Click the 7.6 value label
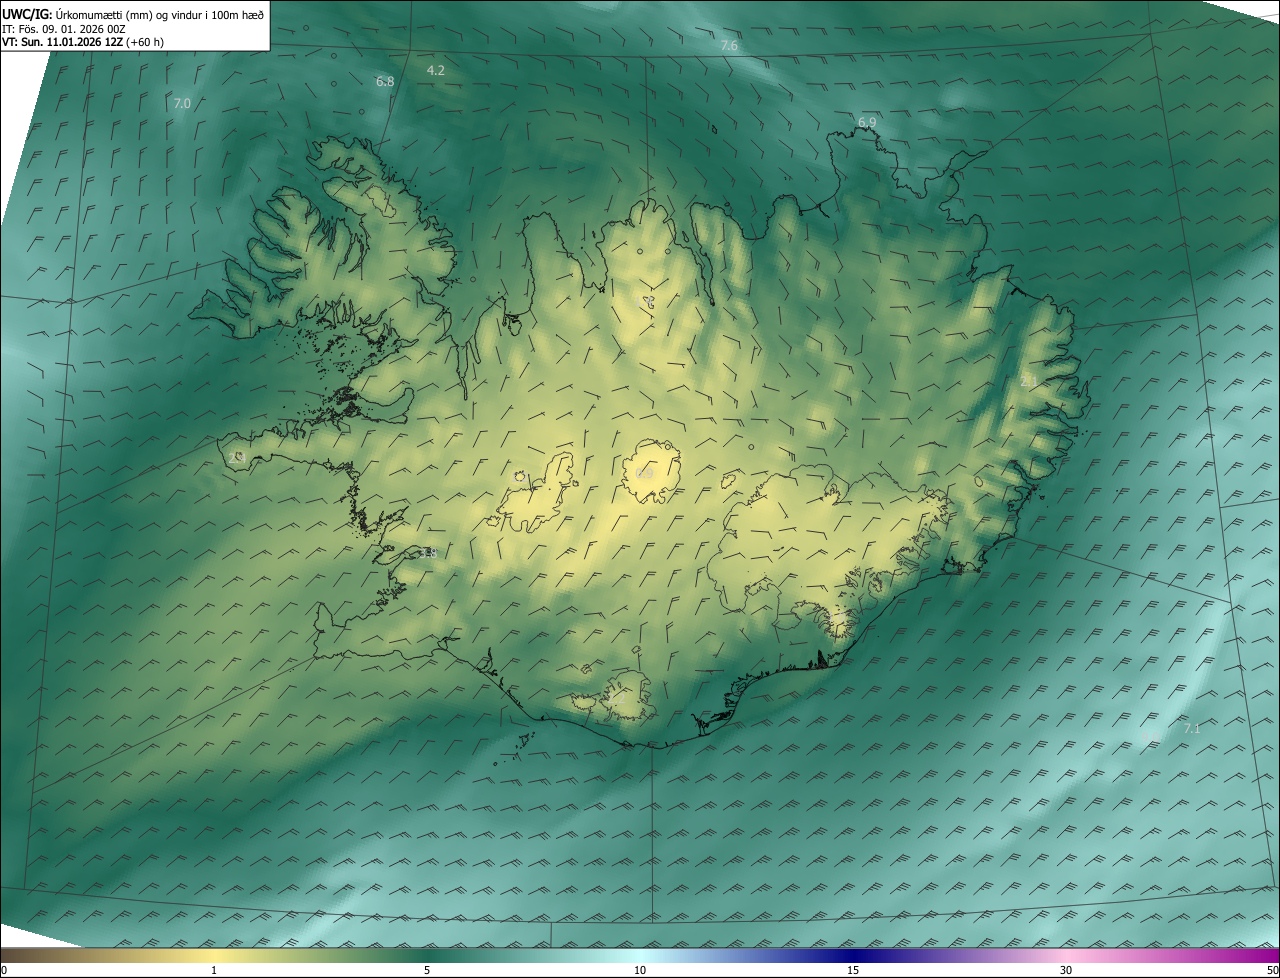This screenshot has width=1280, height=978. coord(729,46)
